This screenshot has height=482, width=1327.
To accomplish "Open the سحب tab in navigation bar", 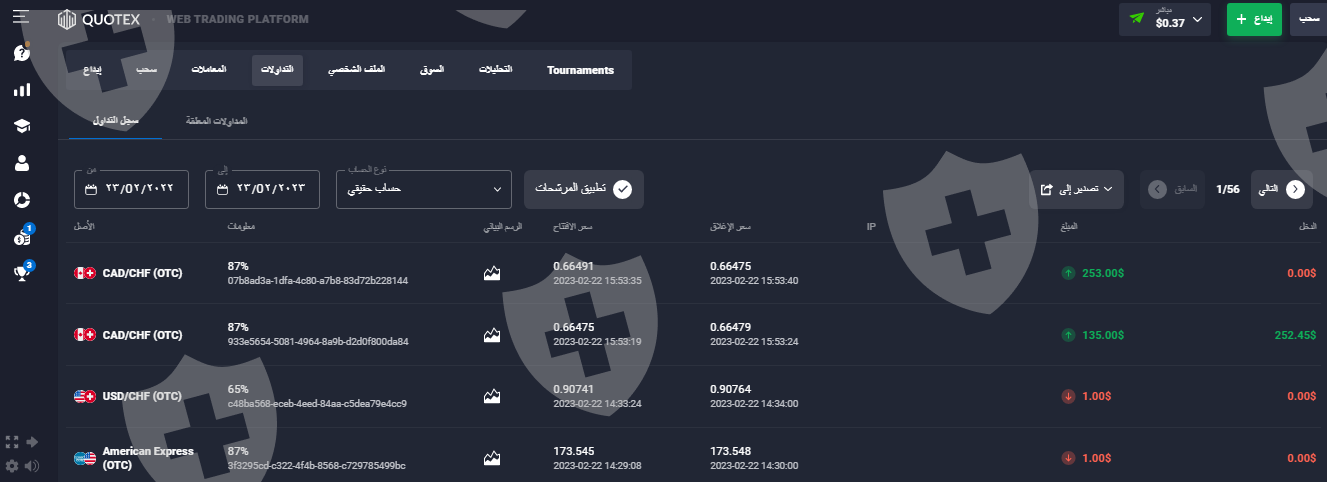I will coord(147,69).
